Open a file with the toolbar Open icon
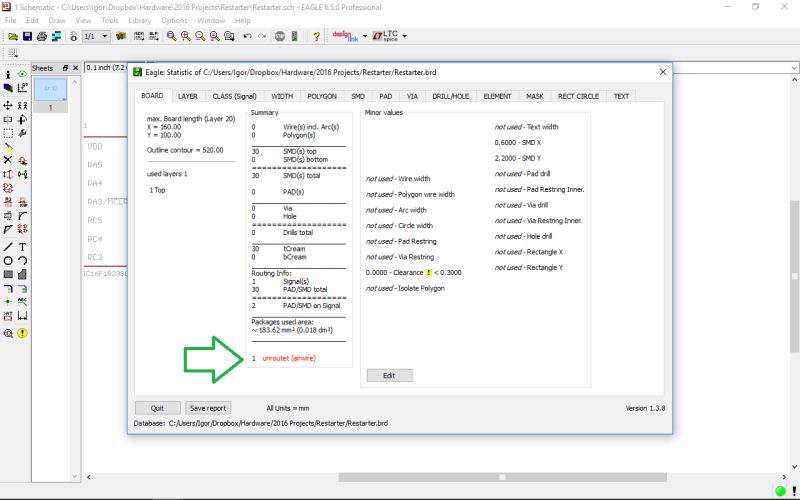Screen dimensions: 800x500 13,36
